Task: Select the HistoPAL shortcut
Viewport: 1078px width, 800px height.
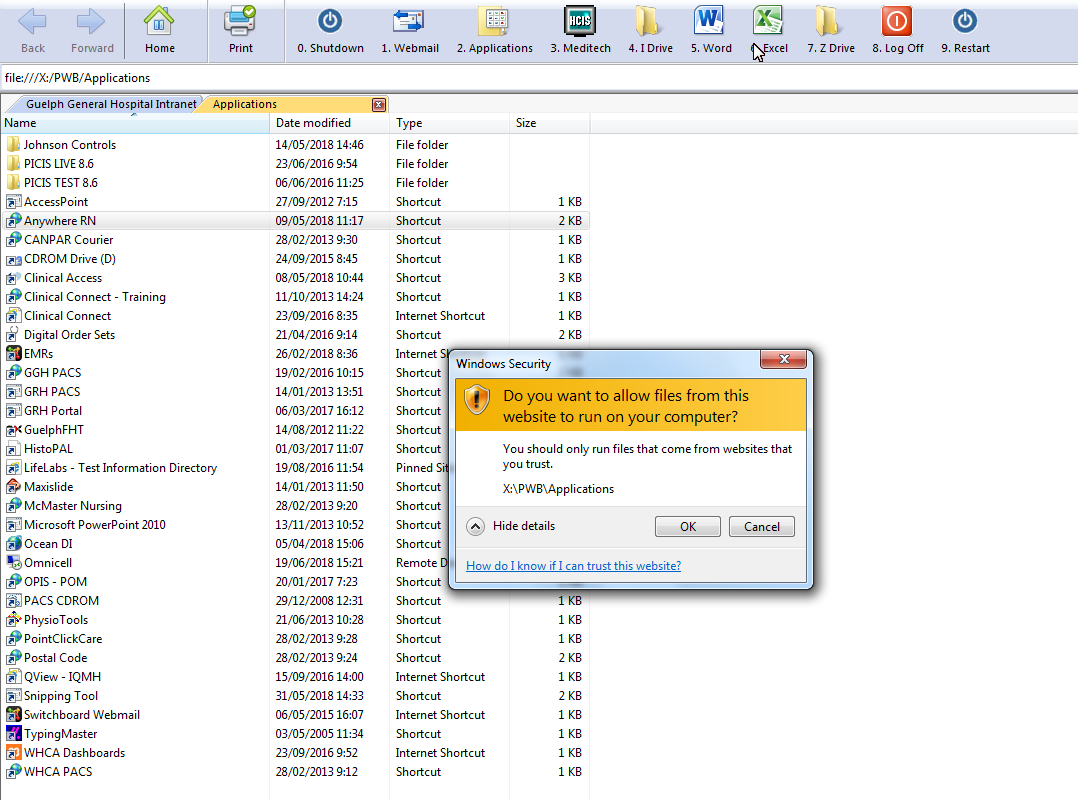Action: click(48, 449)
